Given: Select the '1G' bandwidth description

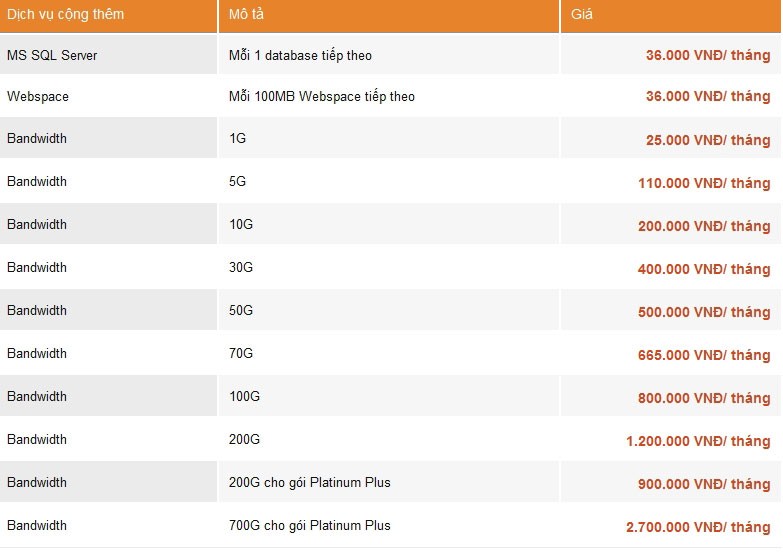Looking at the screenshot, I should (238, 138).
